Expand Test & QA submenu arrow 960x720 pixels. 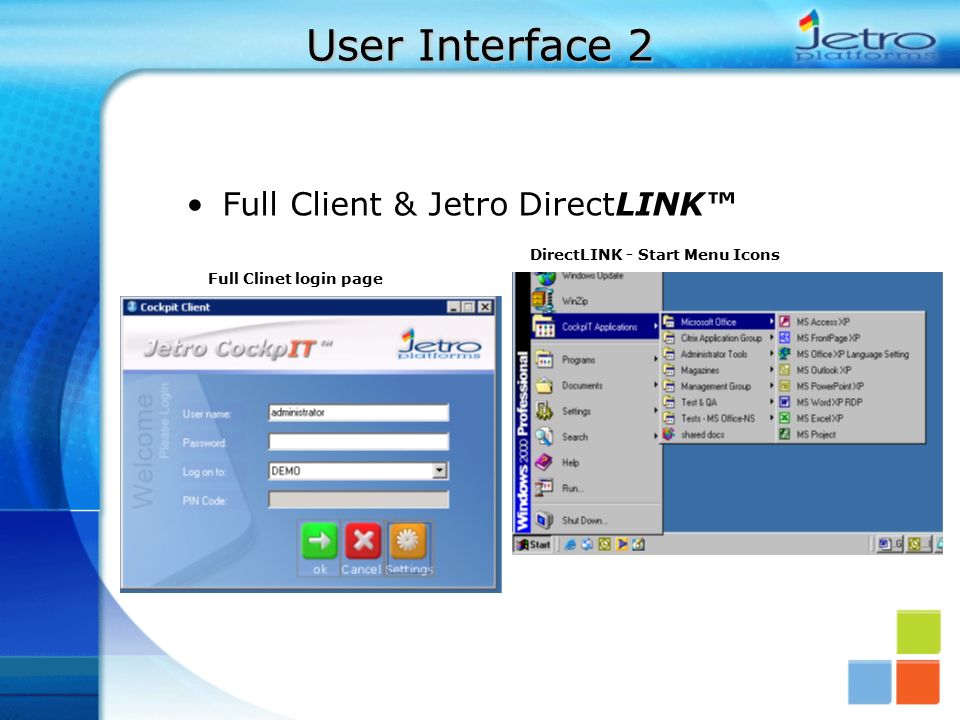[771, 402]
